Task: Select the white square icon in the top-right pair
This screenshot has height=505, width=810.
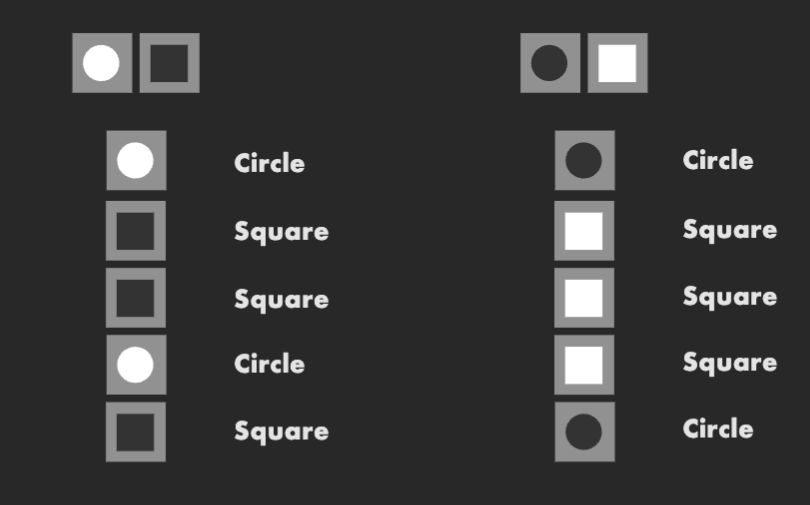Action: tap(617, 63)
